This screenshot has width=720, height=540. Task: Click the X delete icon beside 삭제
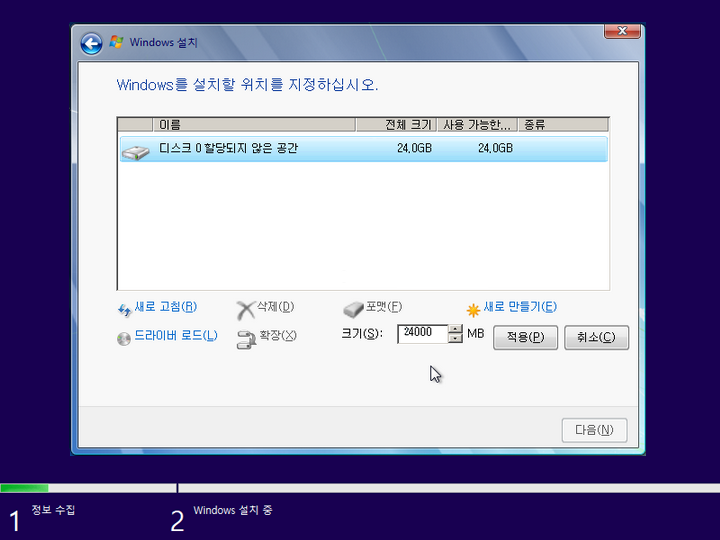click(x=245, y=310)
